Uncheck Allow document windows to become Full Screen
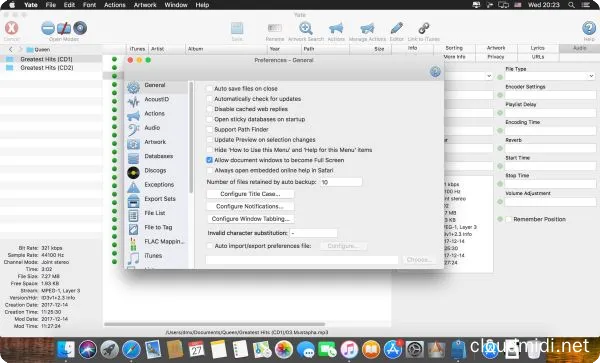Image resolution: width=600 pixels, height=363 pixels. 209,160
